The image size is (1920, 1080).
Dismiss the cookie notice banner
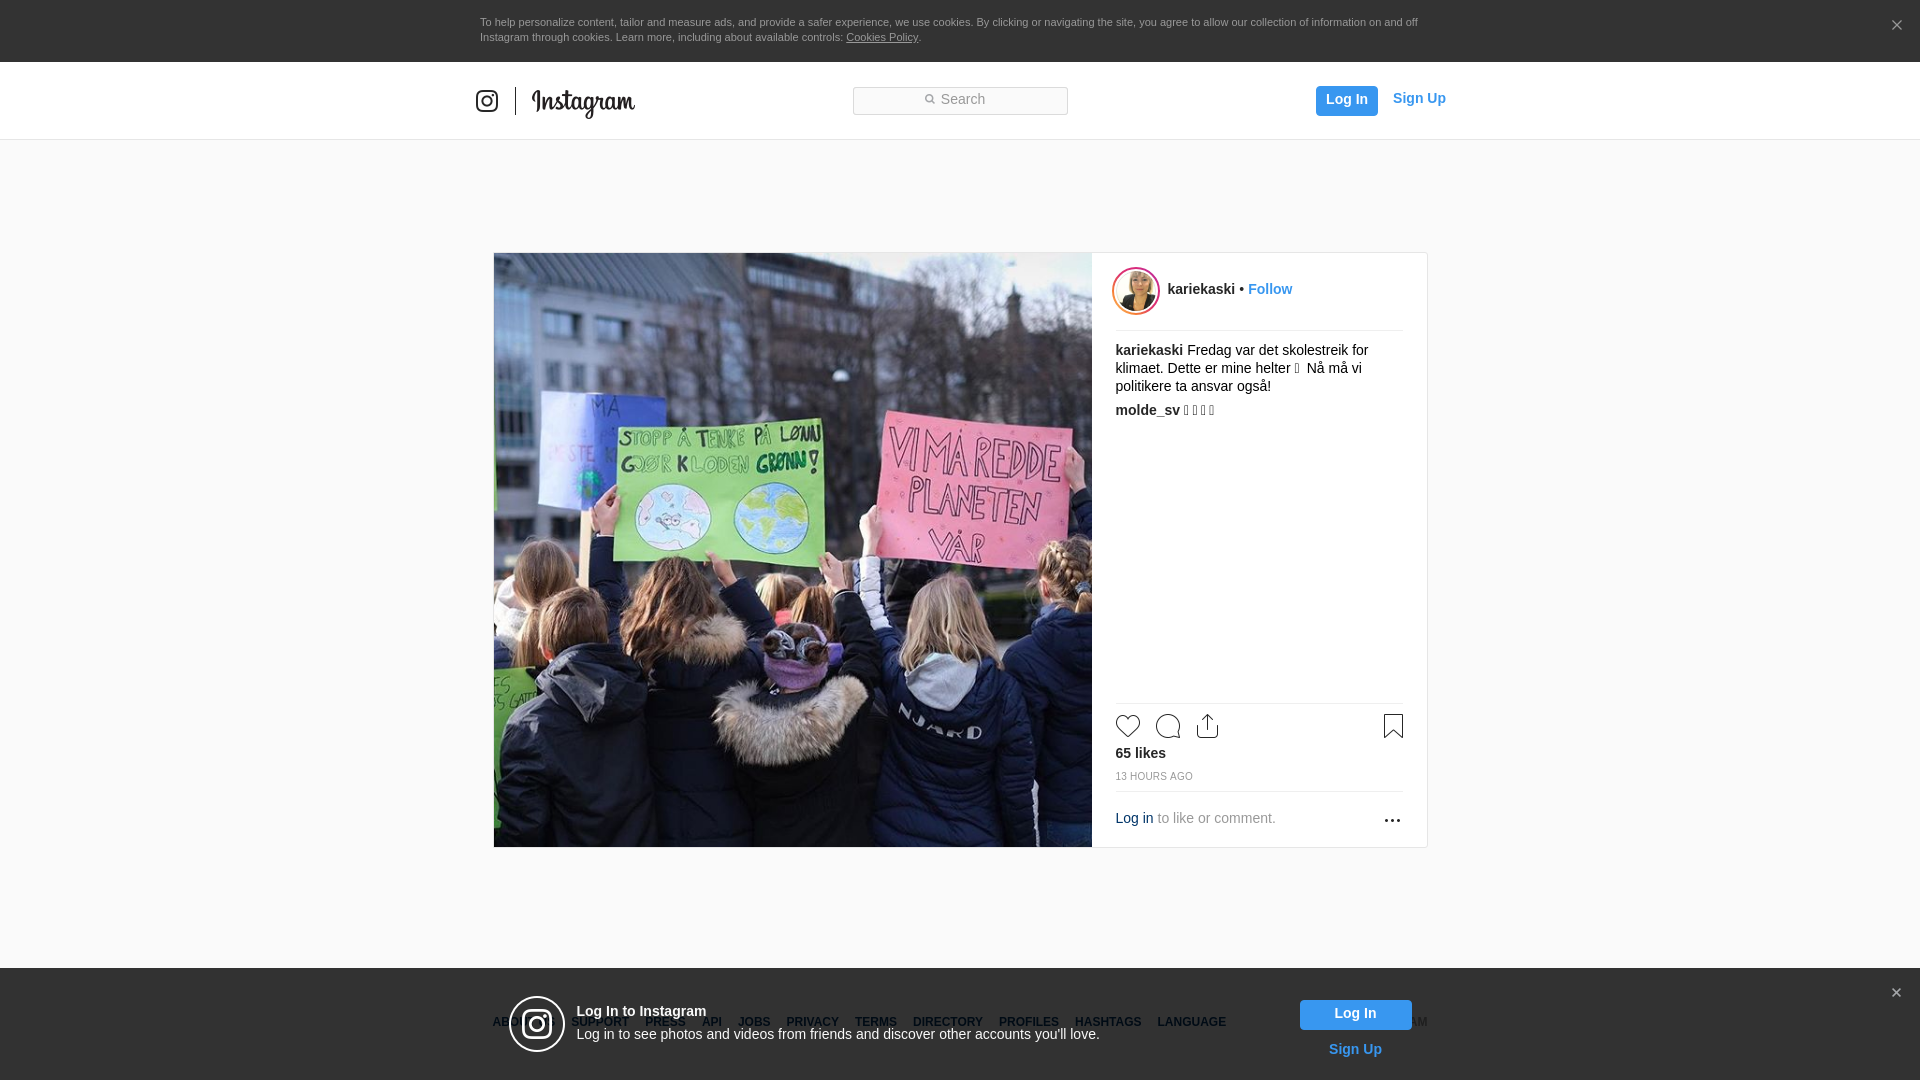tap(1897, 26)
